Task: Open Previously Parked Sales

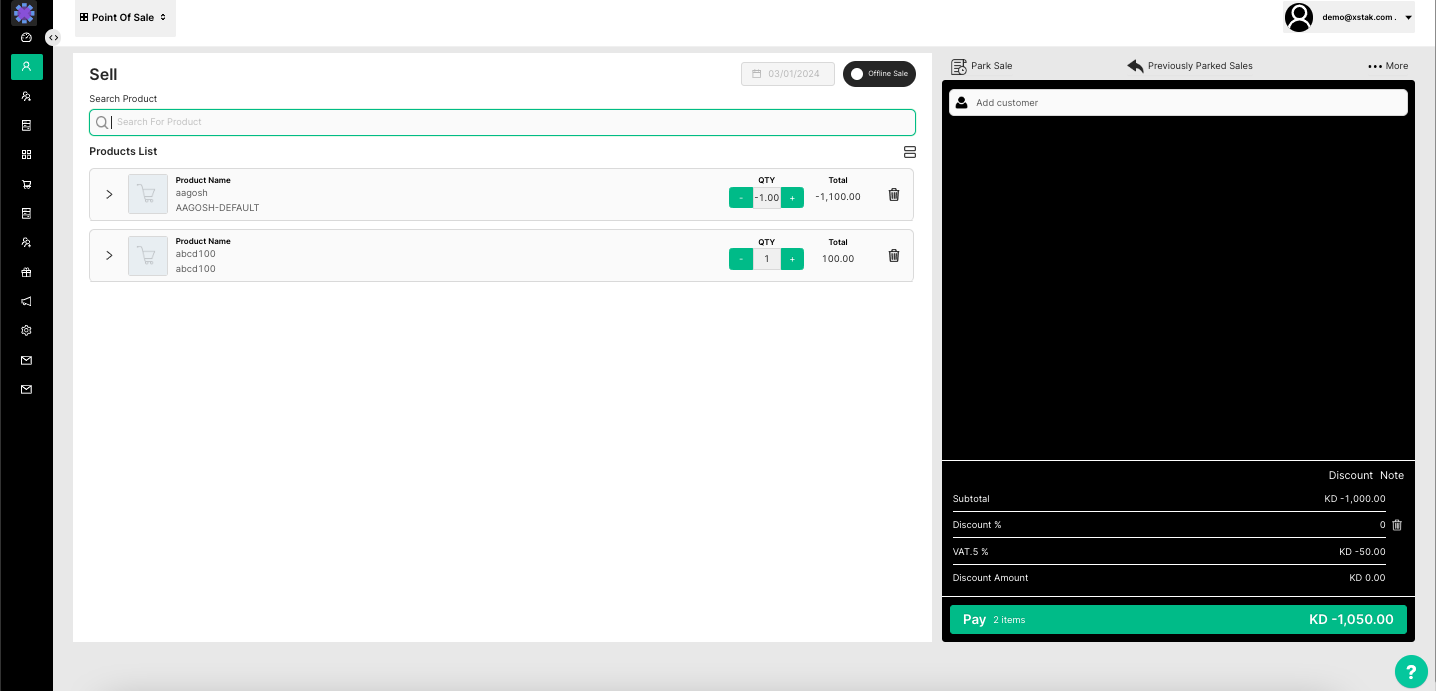Action: (1189, 66)
